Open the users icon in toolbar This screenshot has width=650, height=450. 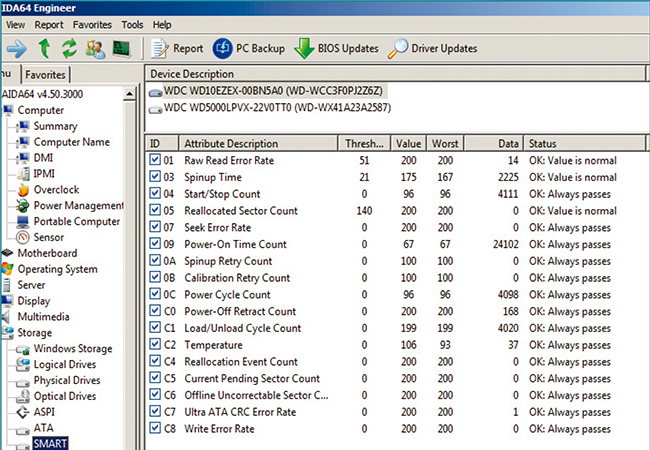click(x=95, y=49)
